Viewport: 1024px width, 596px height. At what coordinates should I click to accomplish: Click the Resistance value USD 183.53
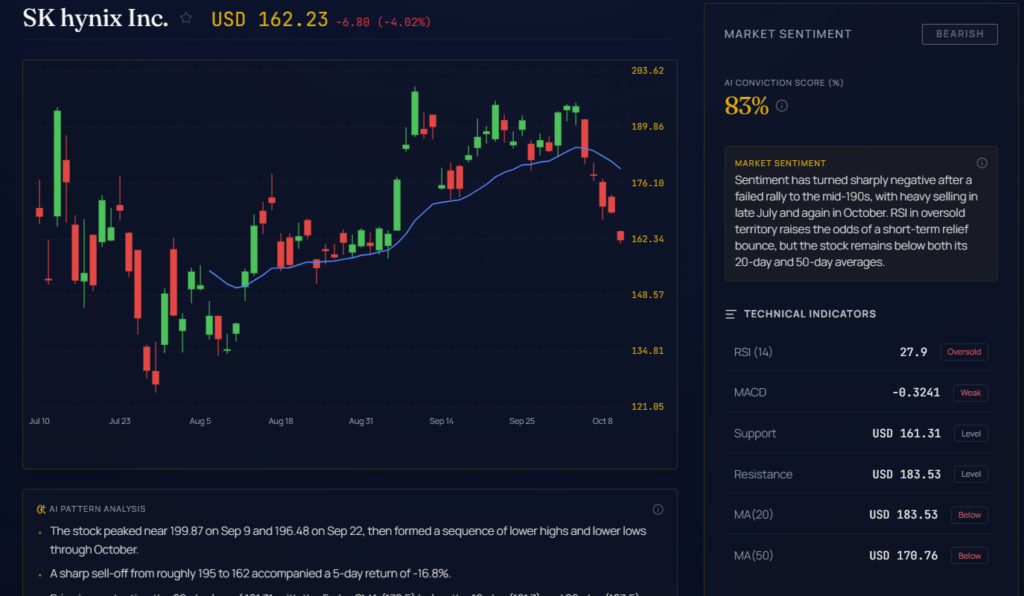906,475
